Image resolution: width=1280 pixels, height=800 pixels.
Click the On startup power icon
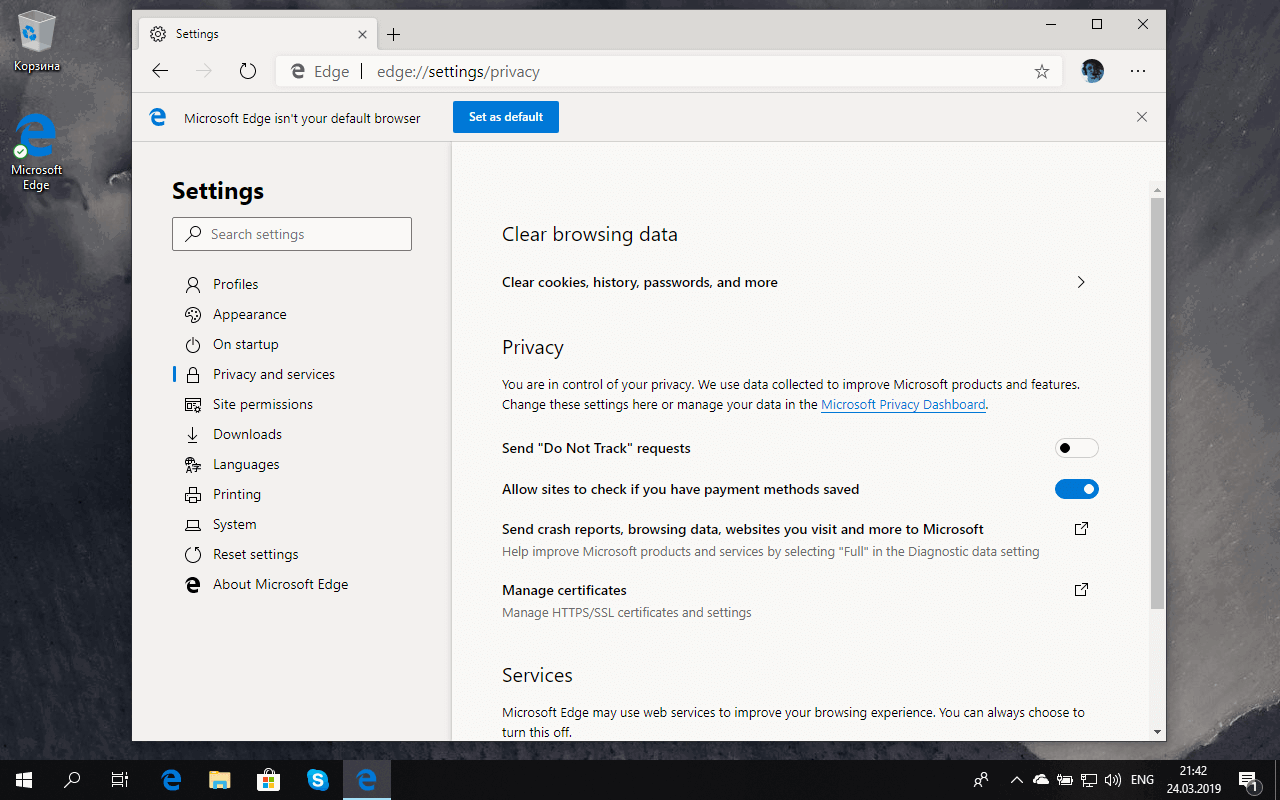[x=193, y=345]
